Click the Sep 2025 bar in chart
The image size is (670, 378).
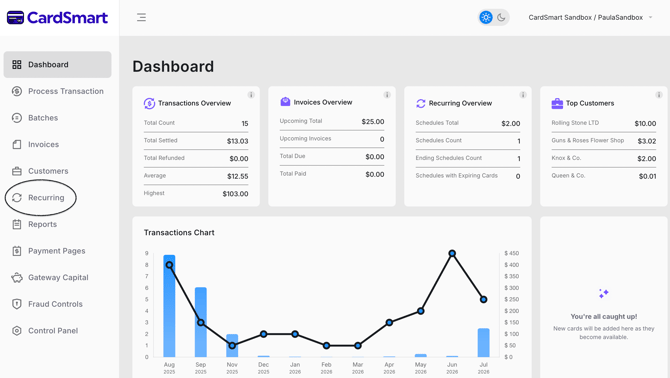coord(201,322)
